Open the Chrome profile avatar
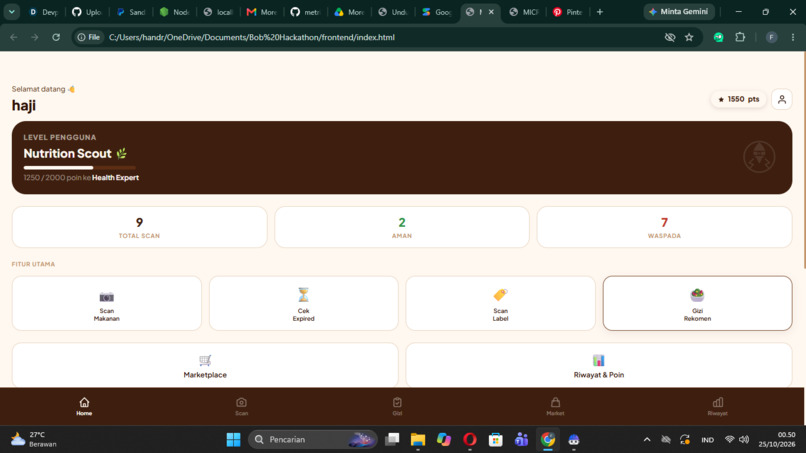This screenshot has height=453, width=806. click(x=772, y=37)
